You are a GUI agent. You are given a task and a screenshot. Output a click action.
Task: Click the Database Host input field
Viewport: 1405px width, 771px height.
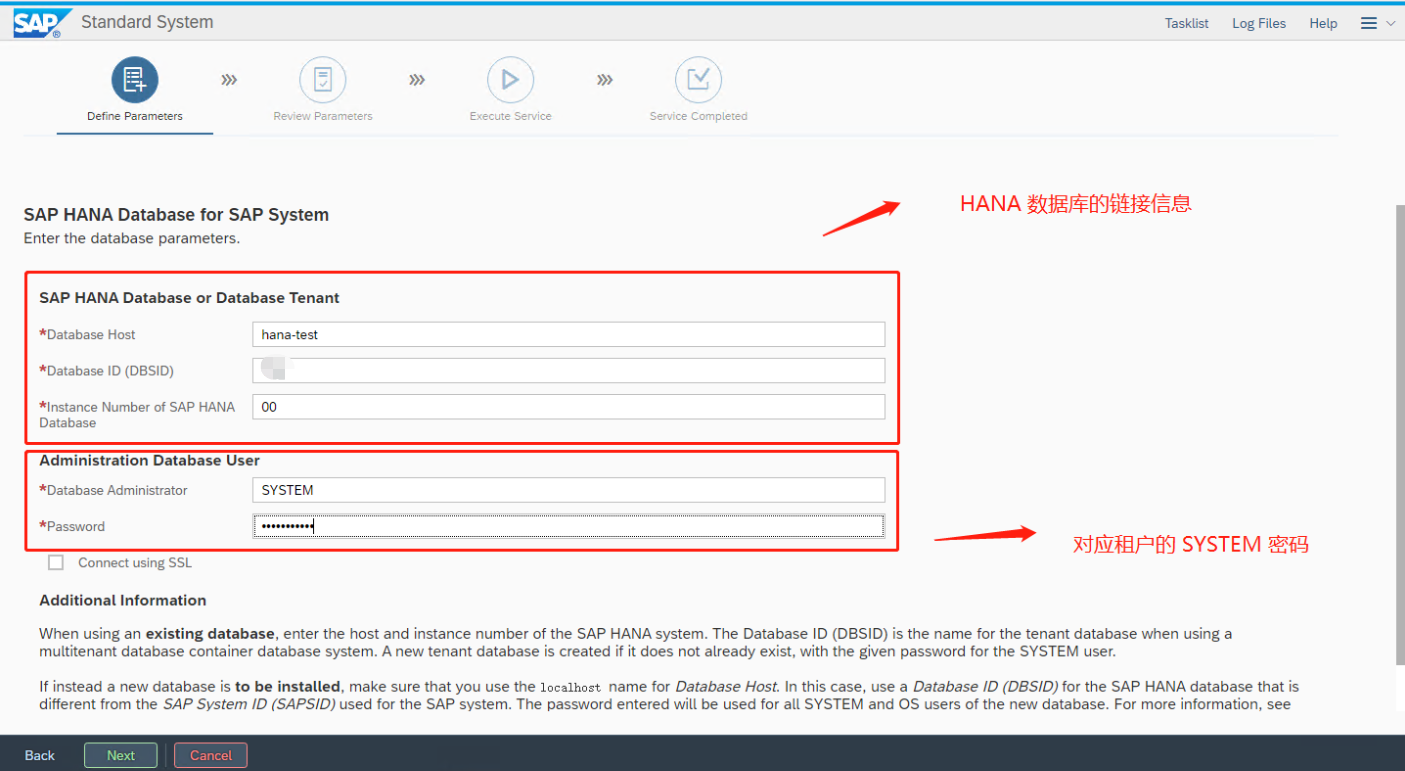coord(568,334)
